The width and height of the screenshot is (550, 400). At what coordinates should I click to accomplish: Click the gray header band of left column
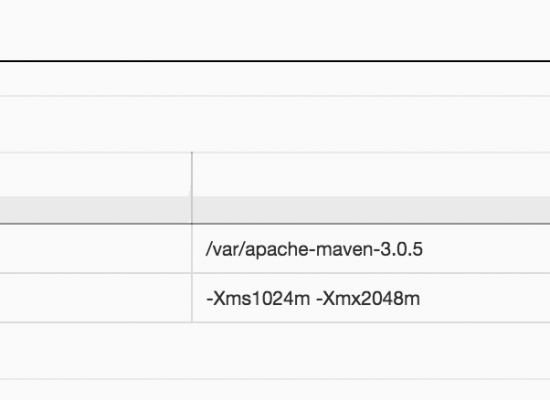[96, 209]
